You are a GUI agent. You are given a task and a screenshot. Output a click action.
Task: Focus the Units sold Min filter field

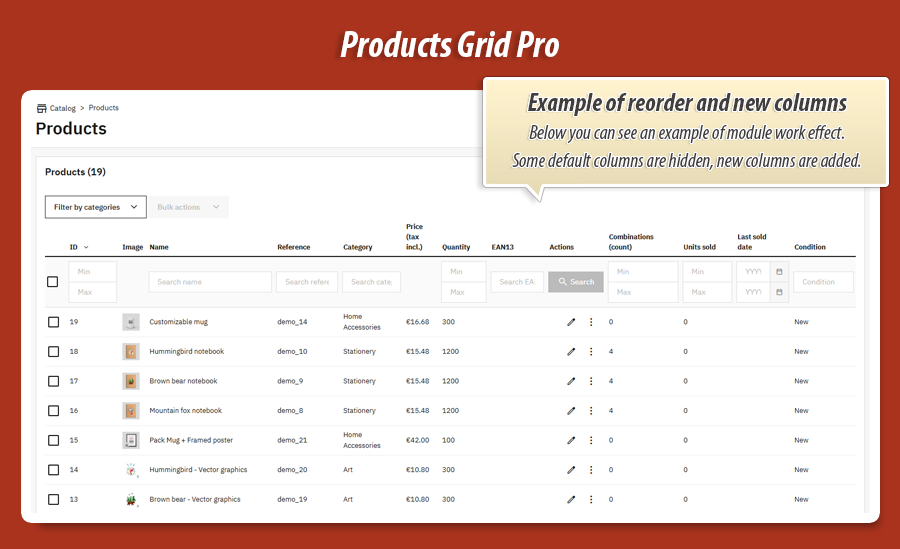pos(707,272)
